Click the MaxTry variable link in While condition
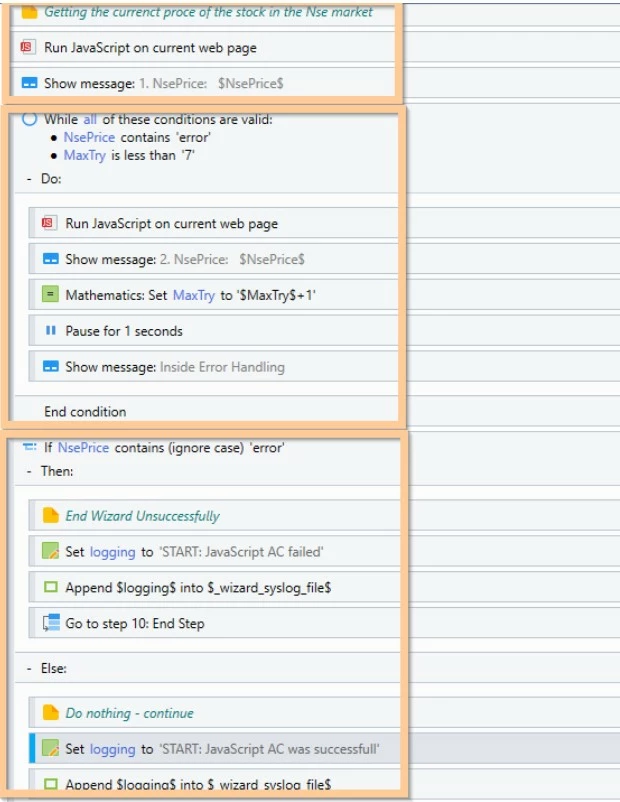This screenshot has width=620, height=802. 84,155
